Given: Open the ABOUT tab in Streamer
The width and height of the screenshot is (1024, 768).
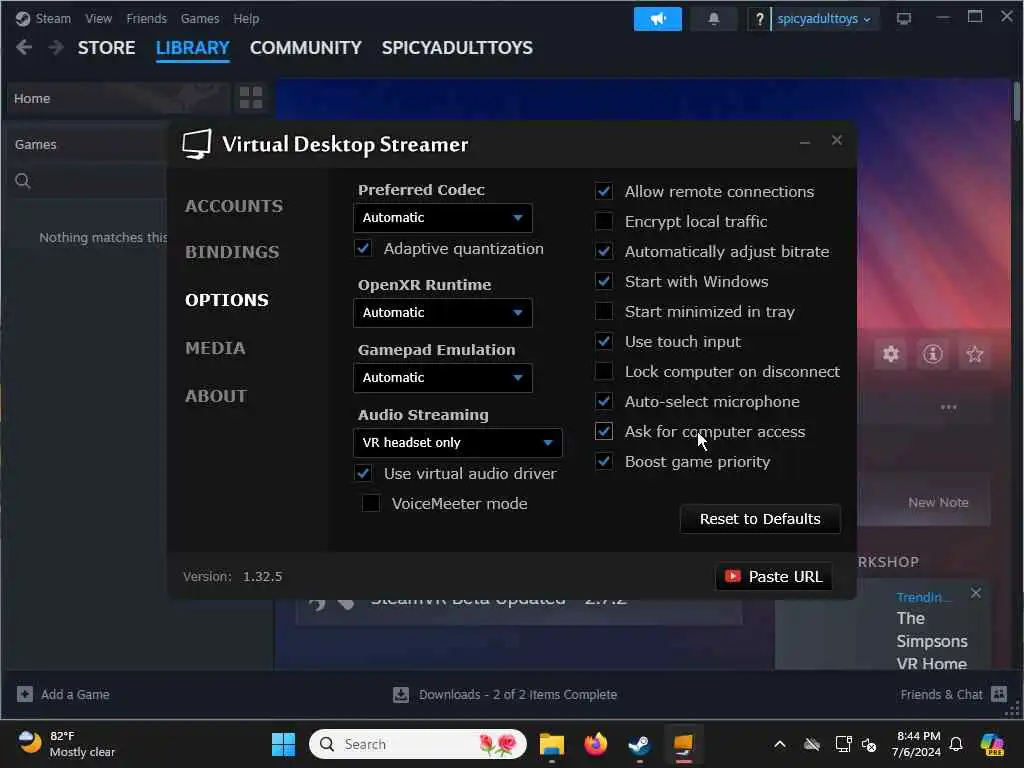Looking at the screenshot, I should click(216, 396).
